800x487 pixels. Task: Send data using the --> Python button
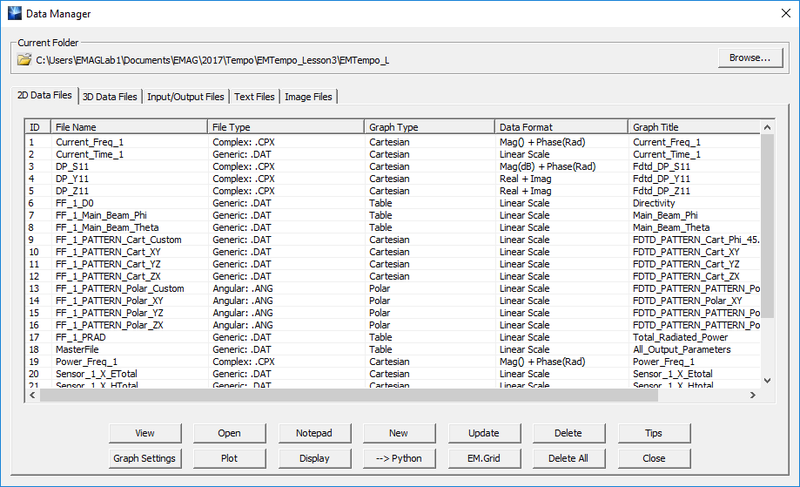pyautogui.click(x=397, y=458)
